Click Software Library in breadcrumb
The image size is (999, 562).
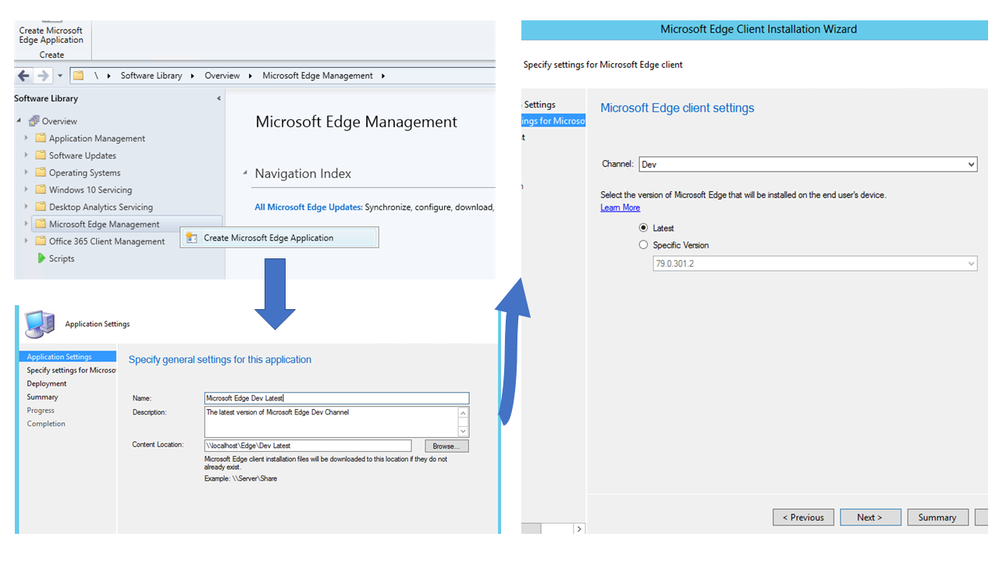tap(151, 76)
